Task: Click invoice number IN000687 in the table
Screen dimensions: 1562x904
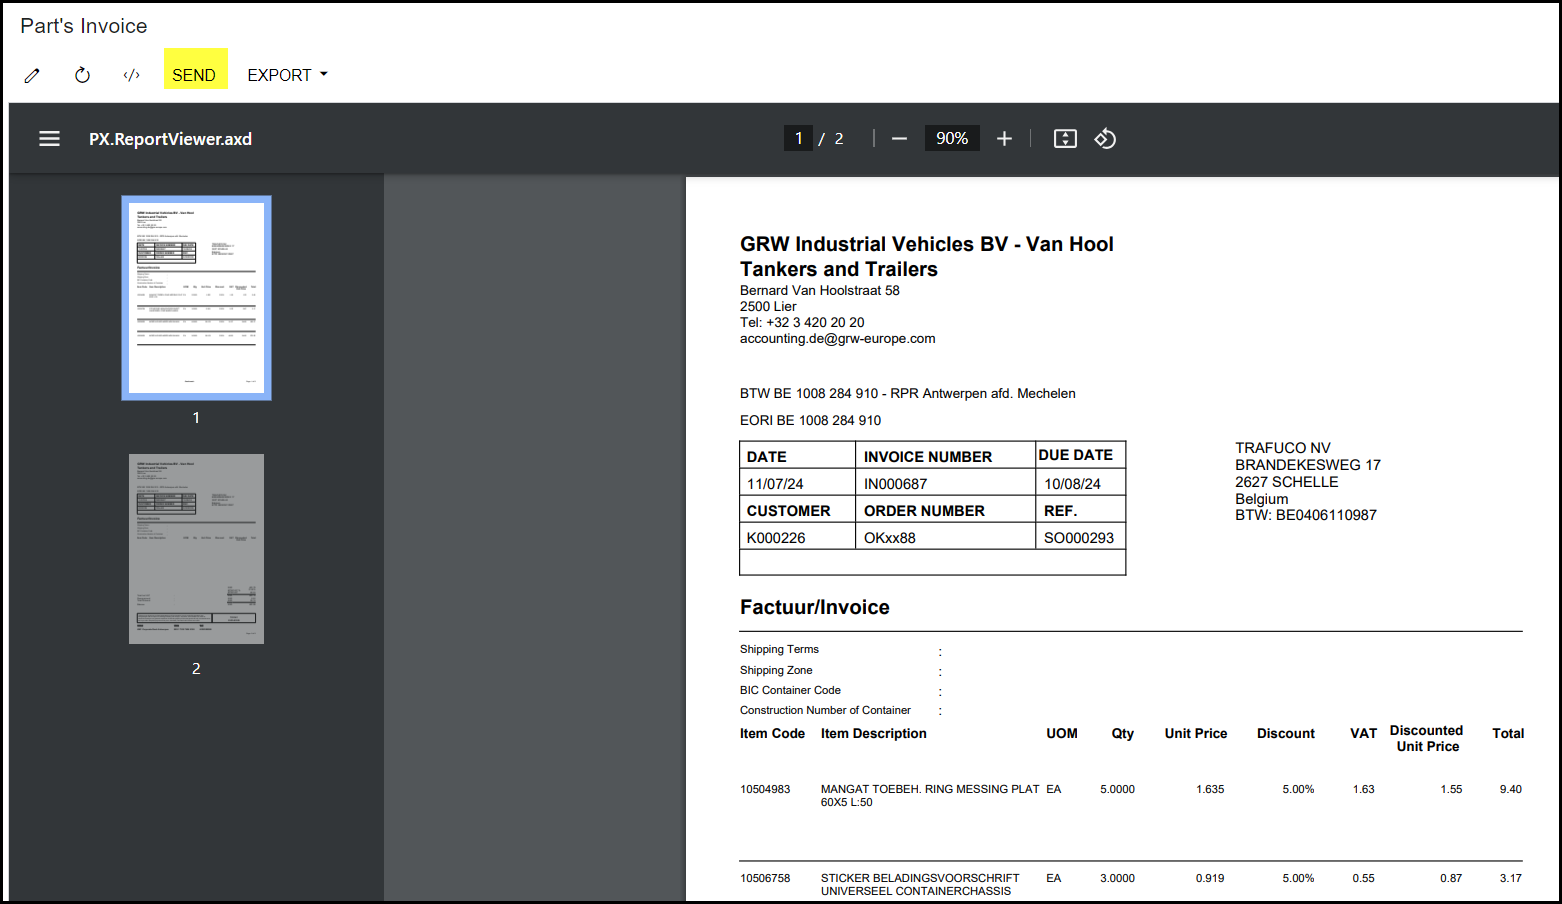Action: click(x=895, y=484)
